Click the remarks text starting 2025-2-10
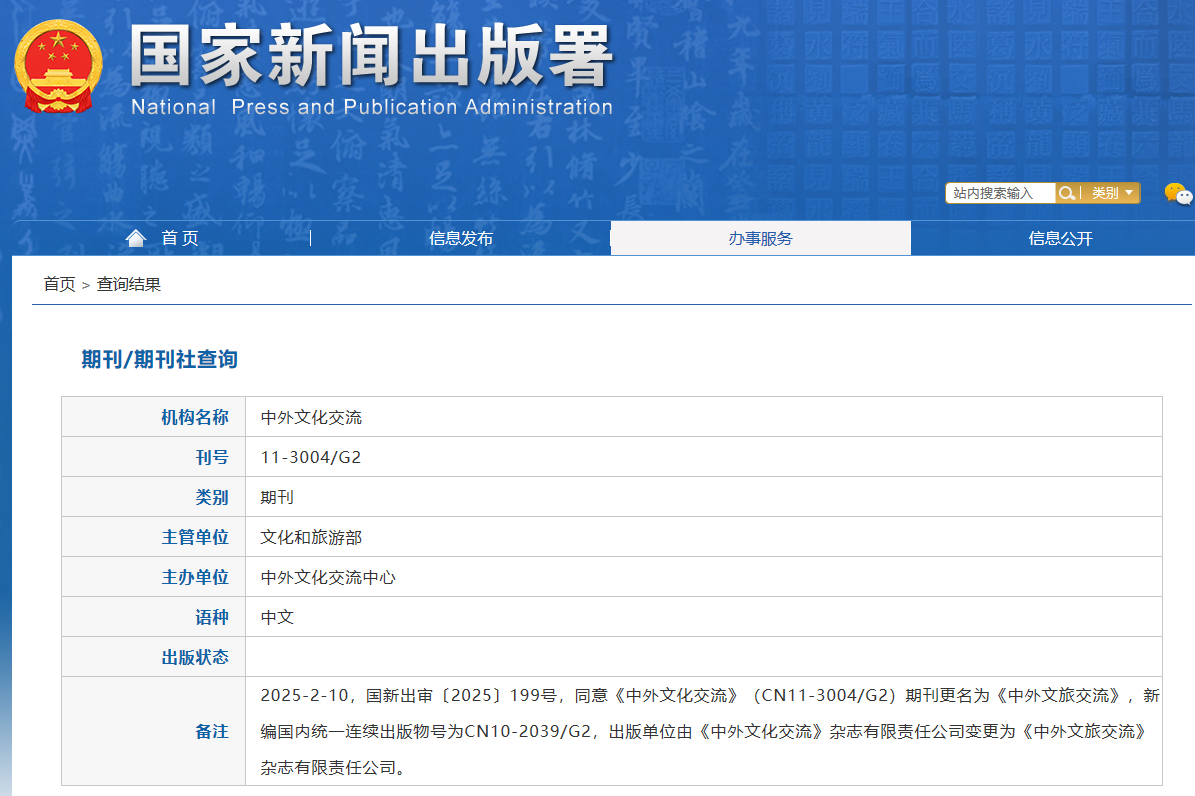Viewport: 1195px width, 796px height. coord(710,731)
